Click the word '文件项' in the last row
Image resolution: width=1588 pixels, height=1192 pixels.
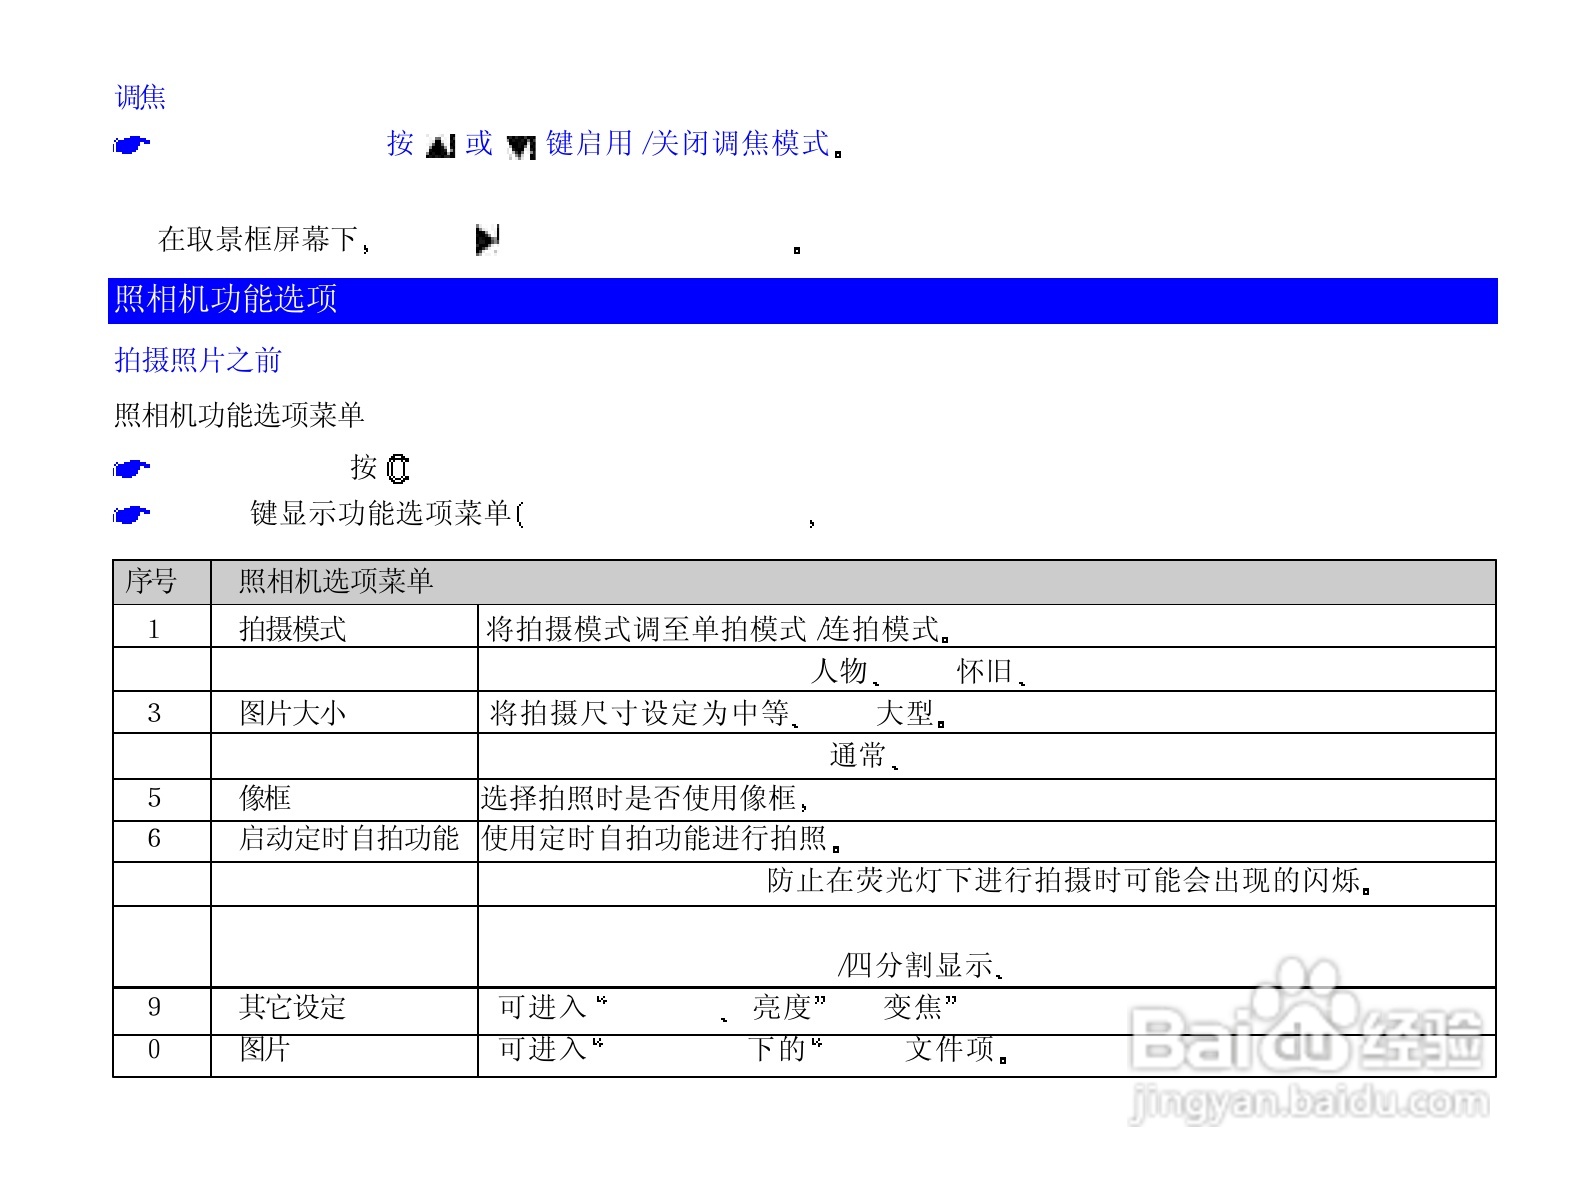[x=950, y=1049]
